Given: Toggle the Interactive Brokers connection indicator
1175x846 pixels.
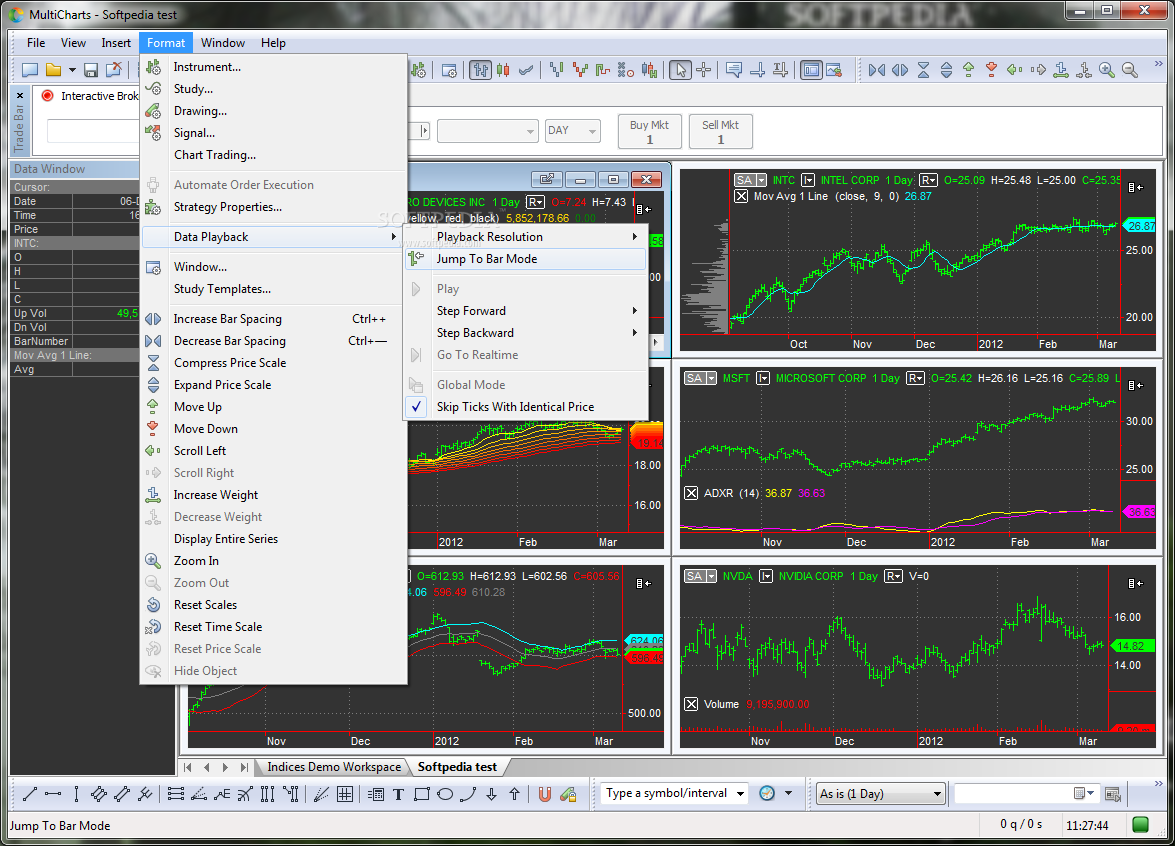Looking at the screenshot, I should click(x=48, y=96).
